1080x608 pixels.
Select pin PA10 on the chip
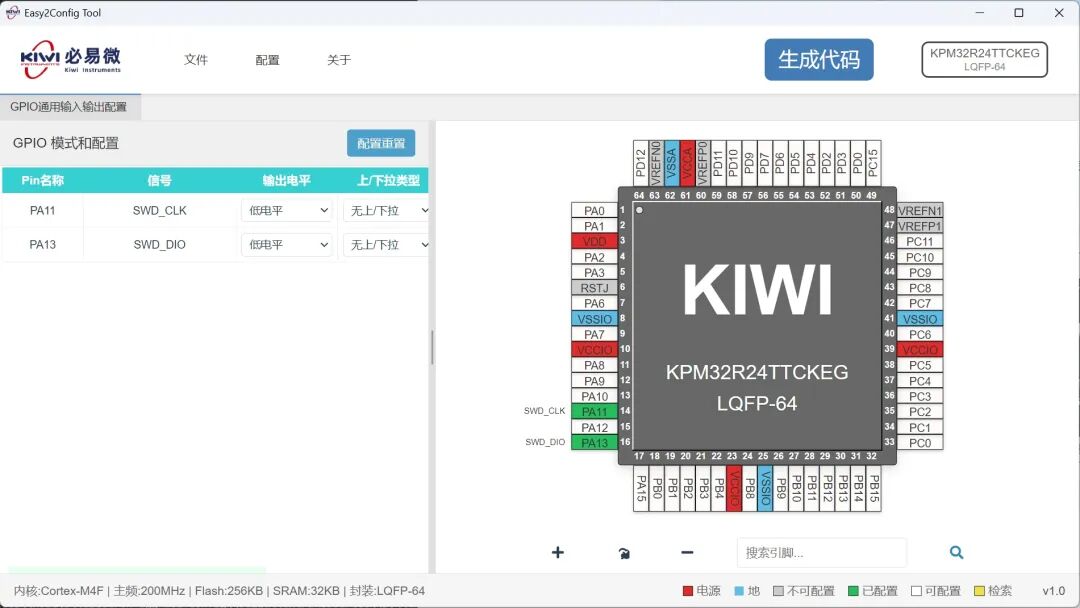click(x=594, y=397)
